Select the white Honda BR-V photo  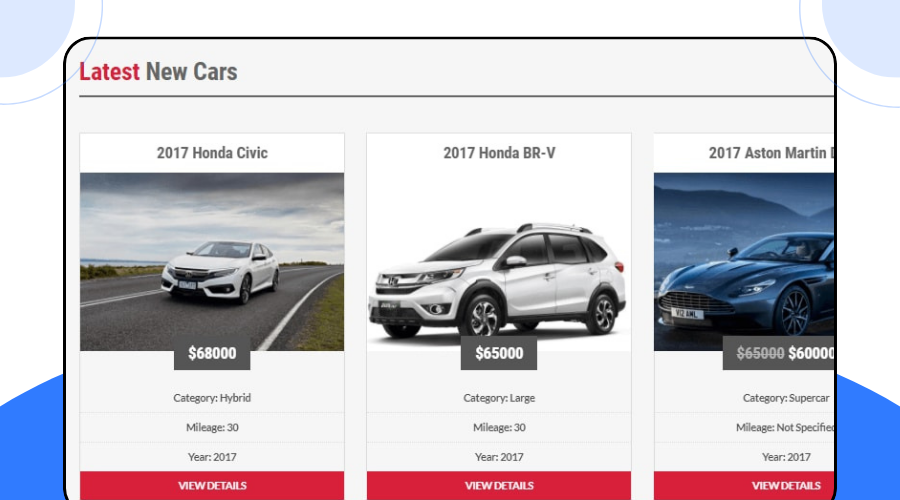499,262
